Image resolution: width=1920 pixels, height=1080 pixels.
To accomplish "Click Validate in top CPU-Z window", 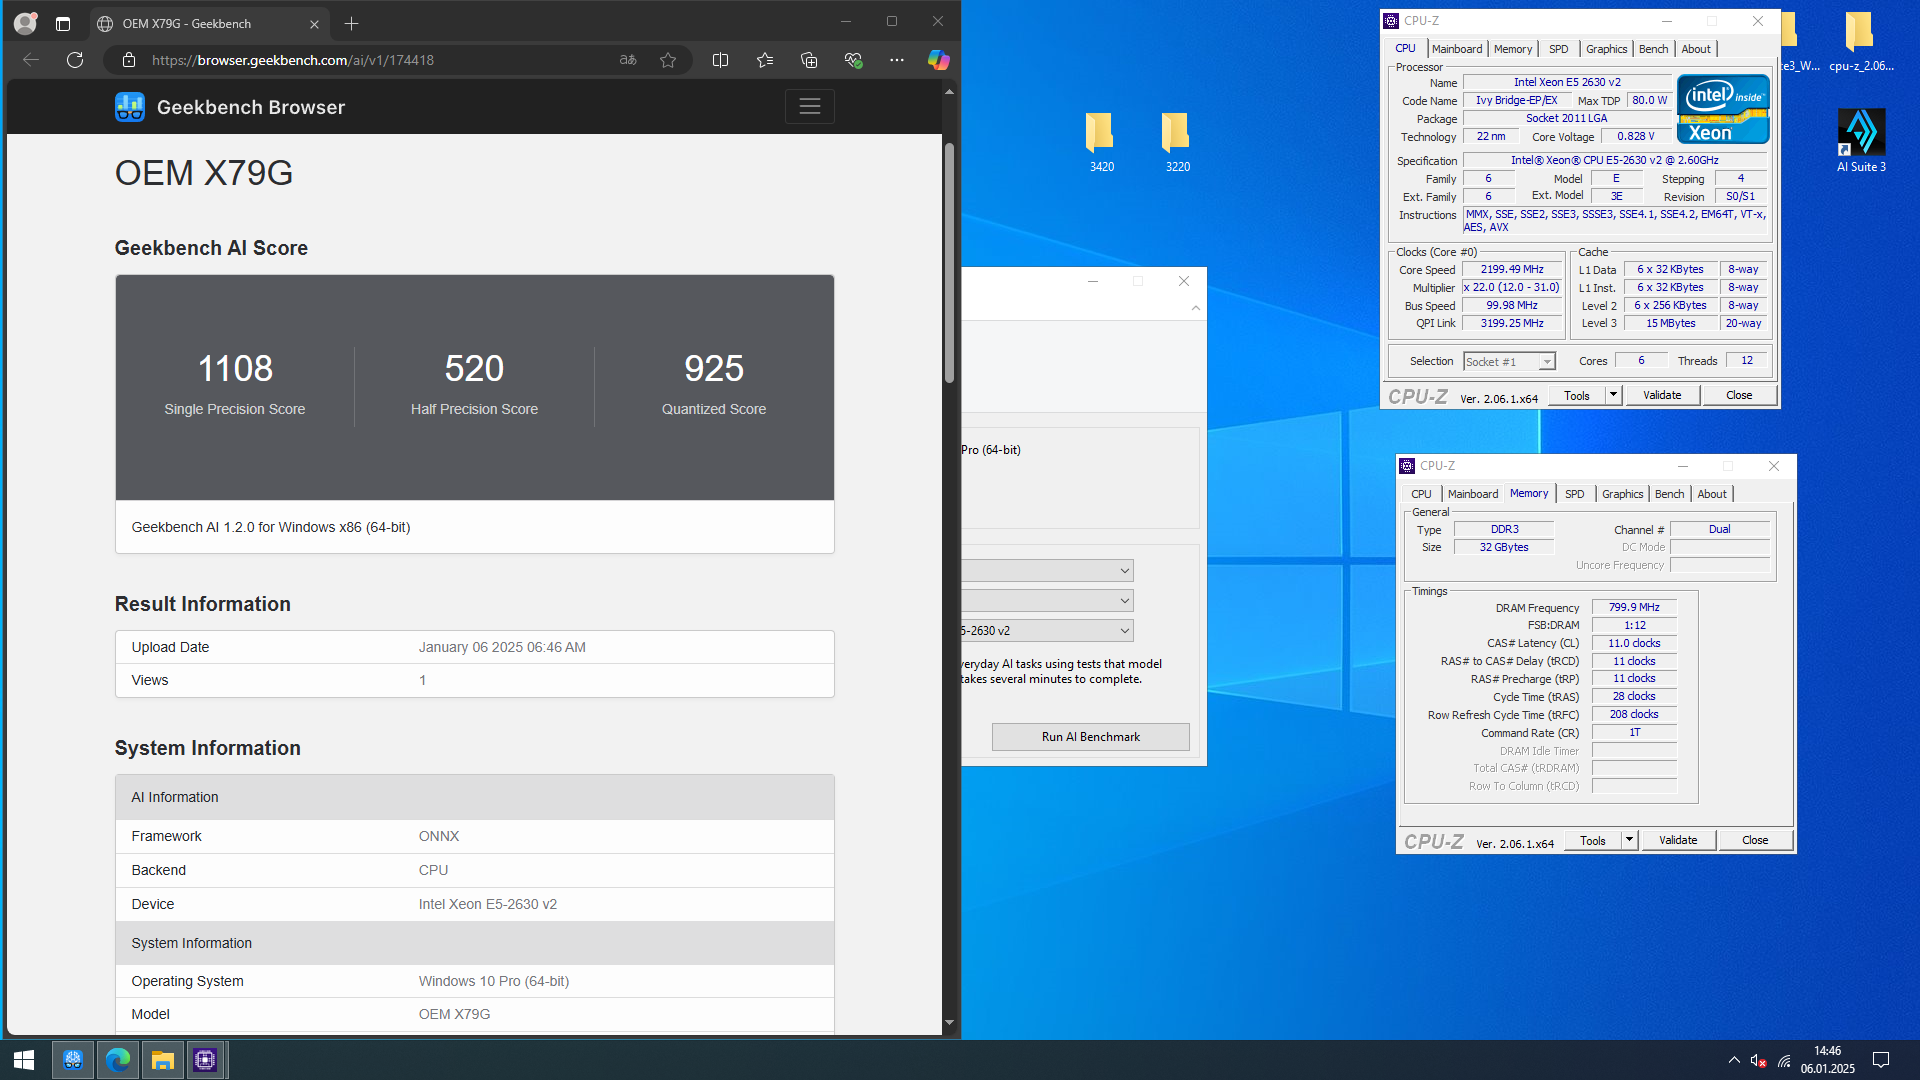I will [x=1662, y=395].
